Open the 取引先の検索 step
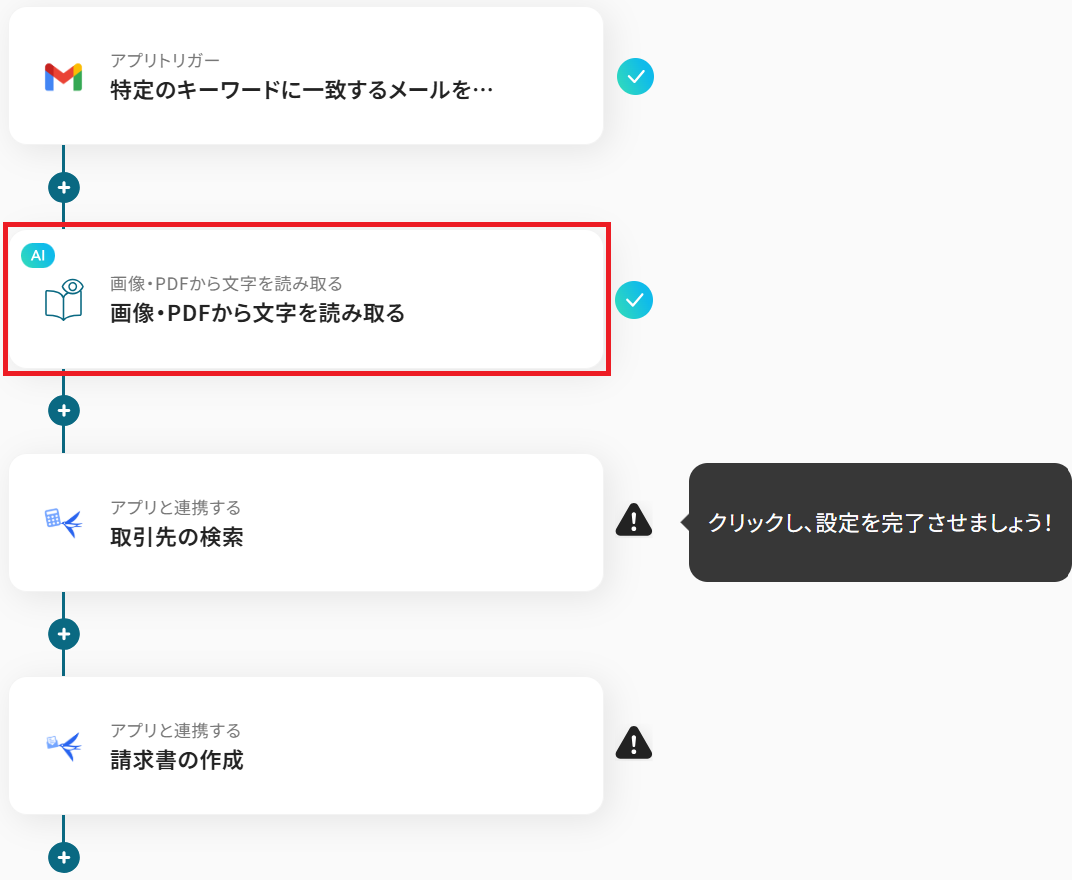Image resolution: width=1072 pixels, height=880 pixels. (177, 538)
